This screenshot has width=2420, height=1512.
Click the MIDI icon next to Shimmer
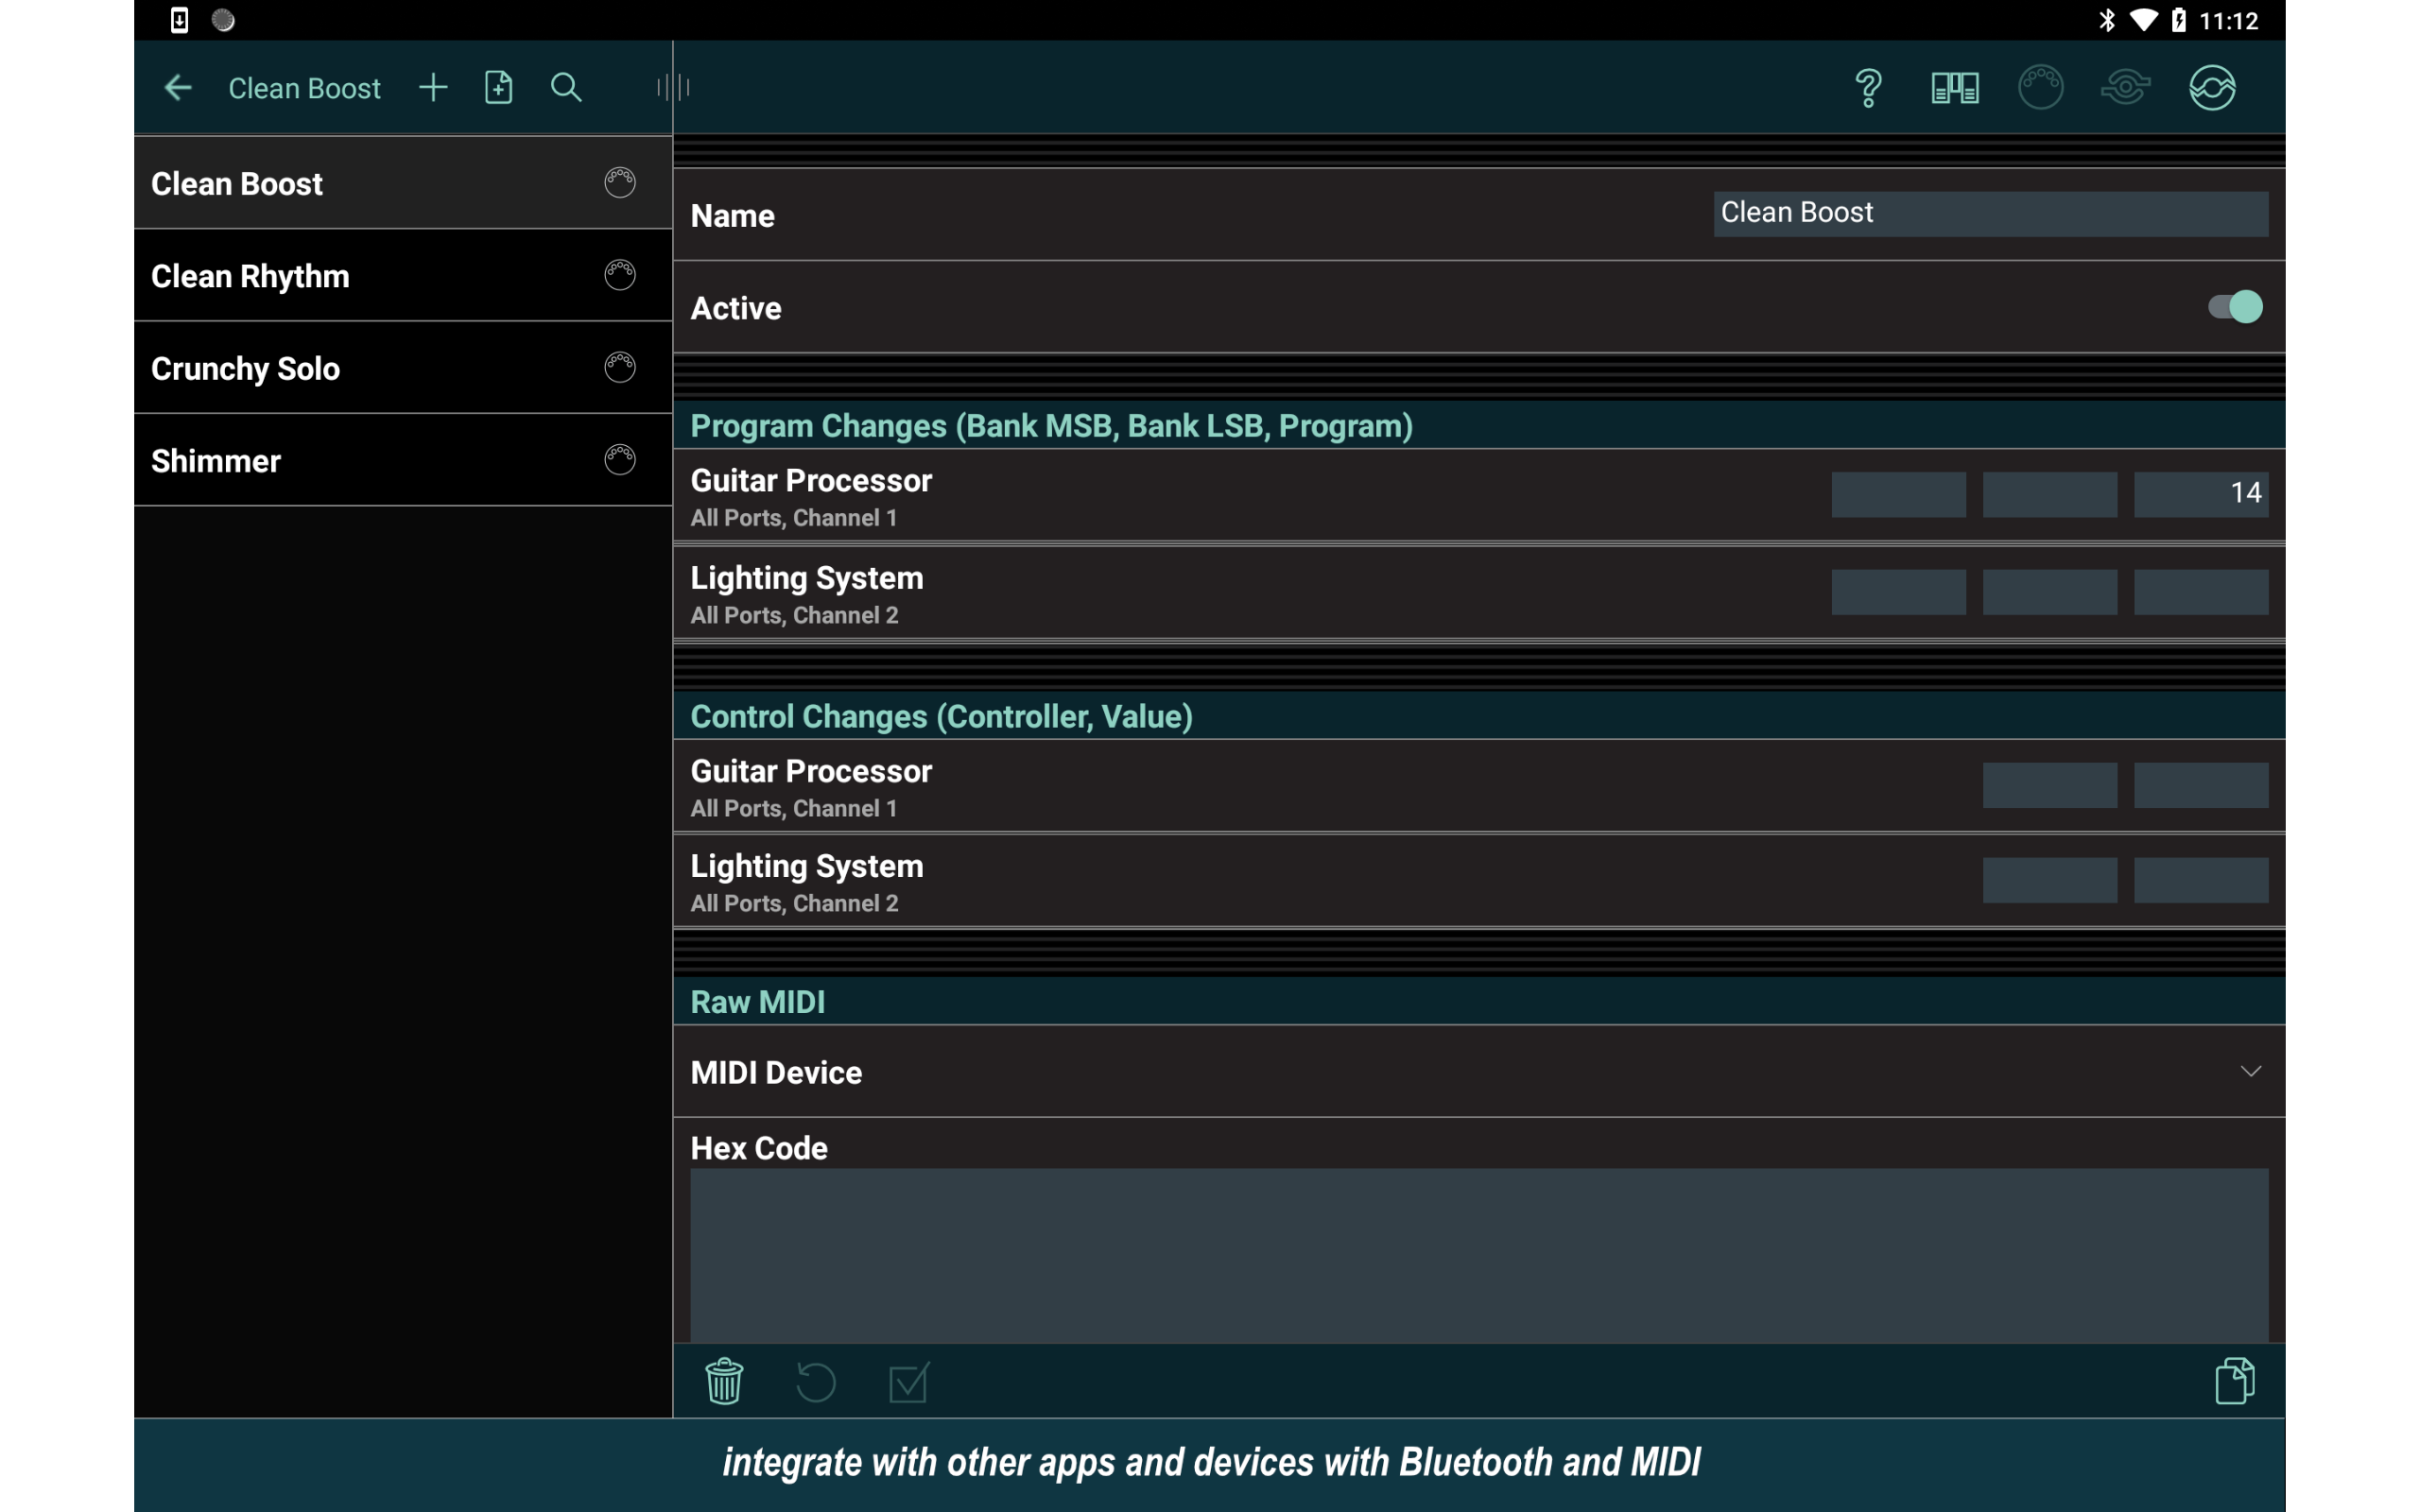(x=619, y=459)
